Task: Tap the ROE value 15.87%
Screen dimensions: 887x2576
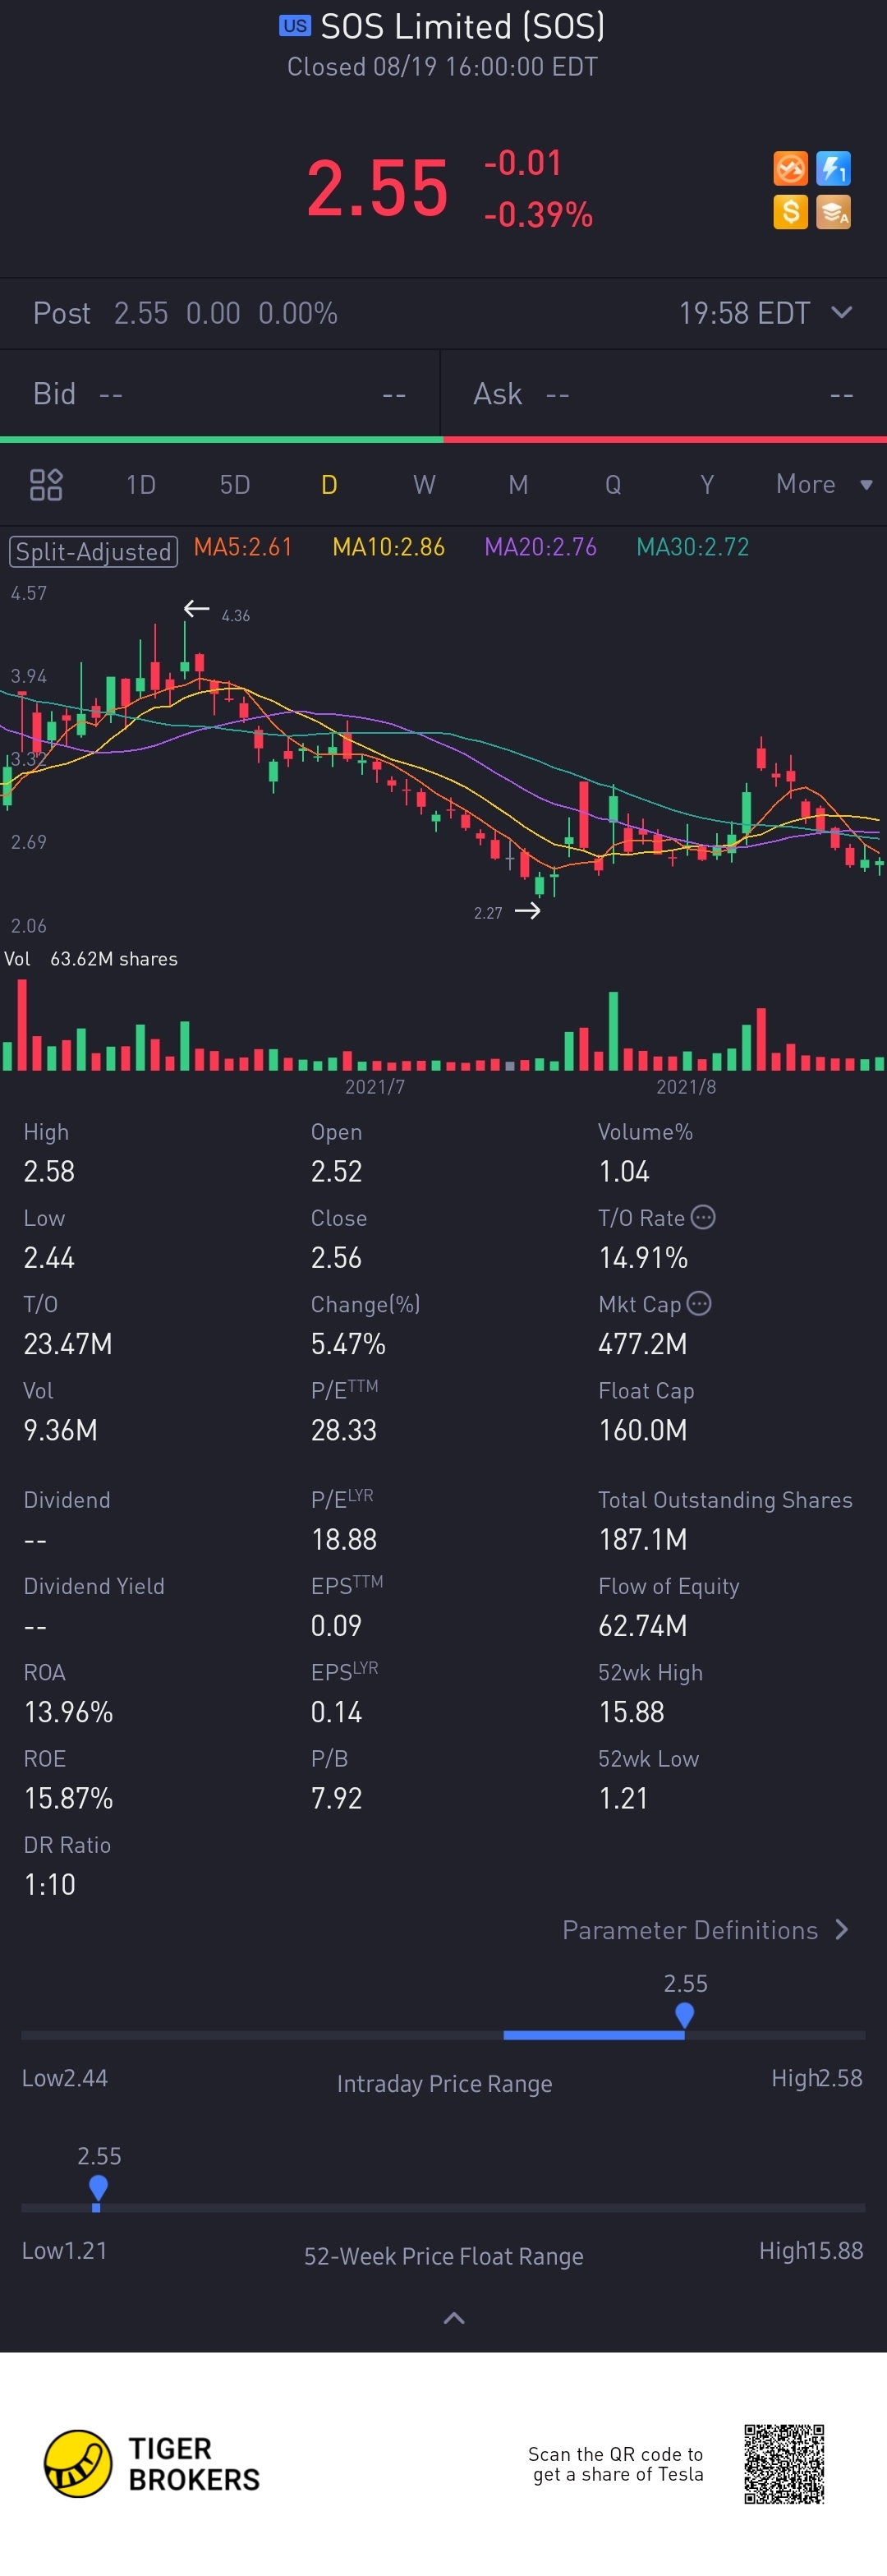Action: click(x=68, y=1797)
